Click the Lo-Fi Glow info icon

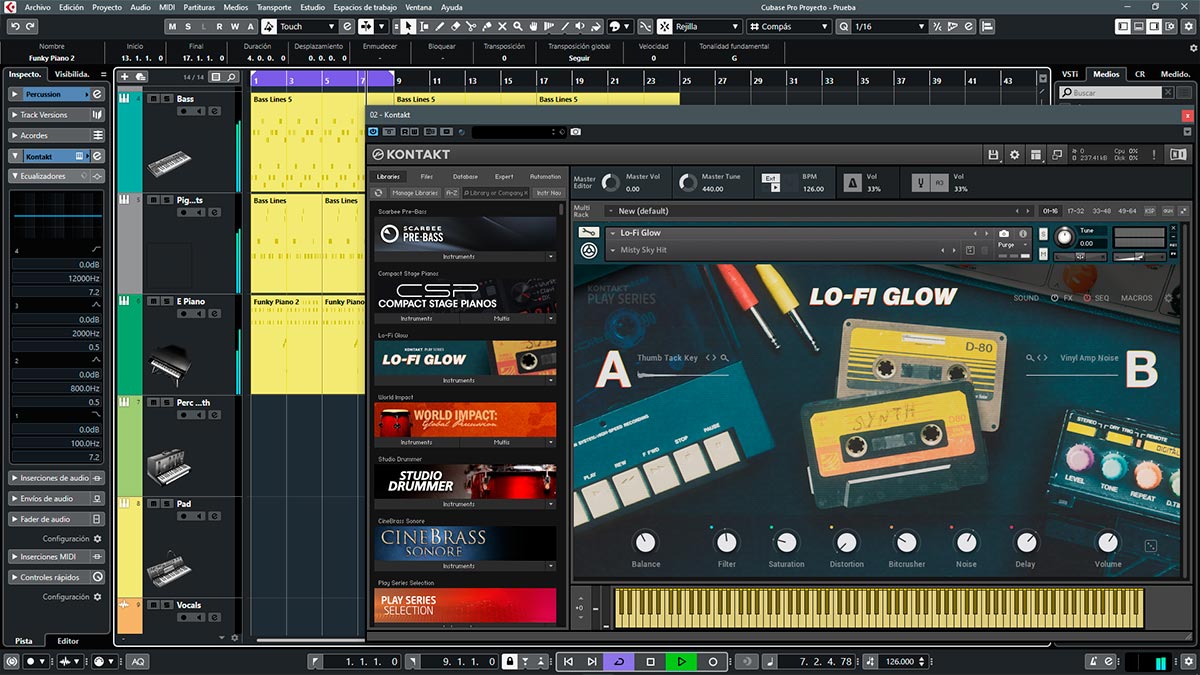coord(1023,233)
